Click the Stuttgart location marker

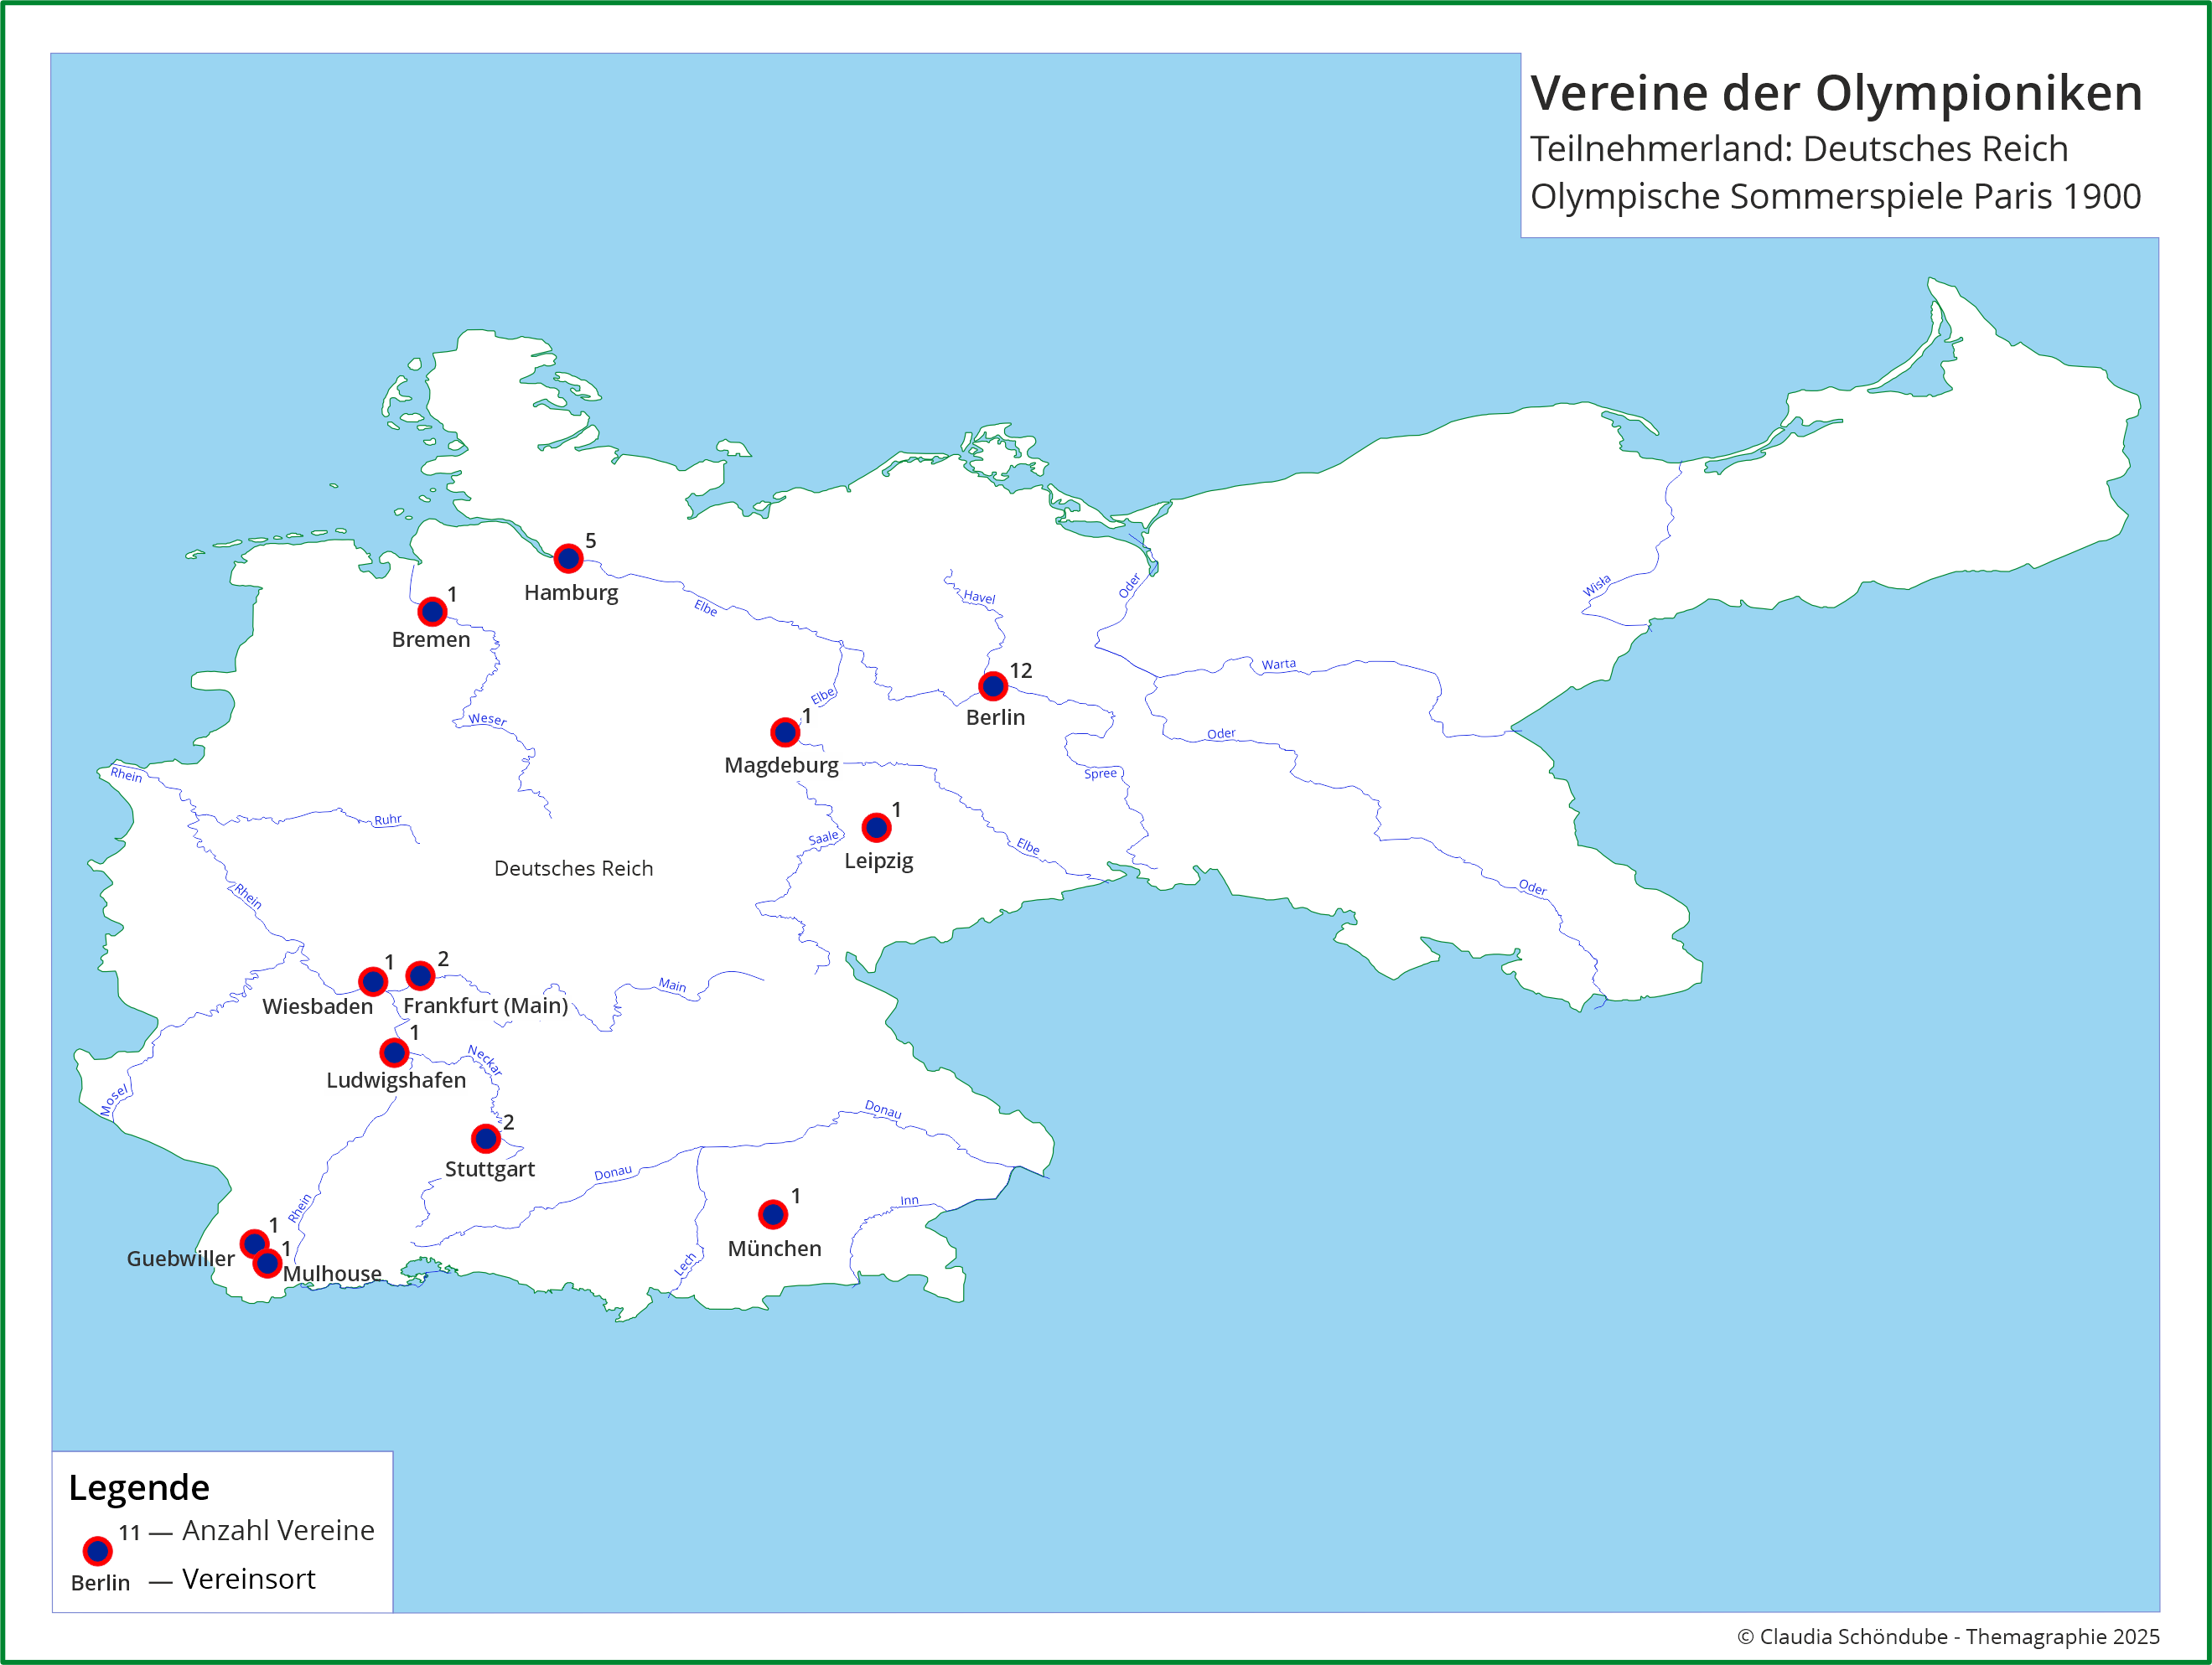point(485,1138)
